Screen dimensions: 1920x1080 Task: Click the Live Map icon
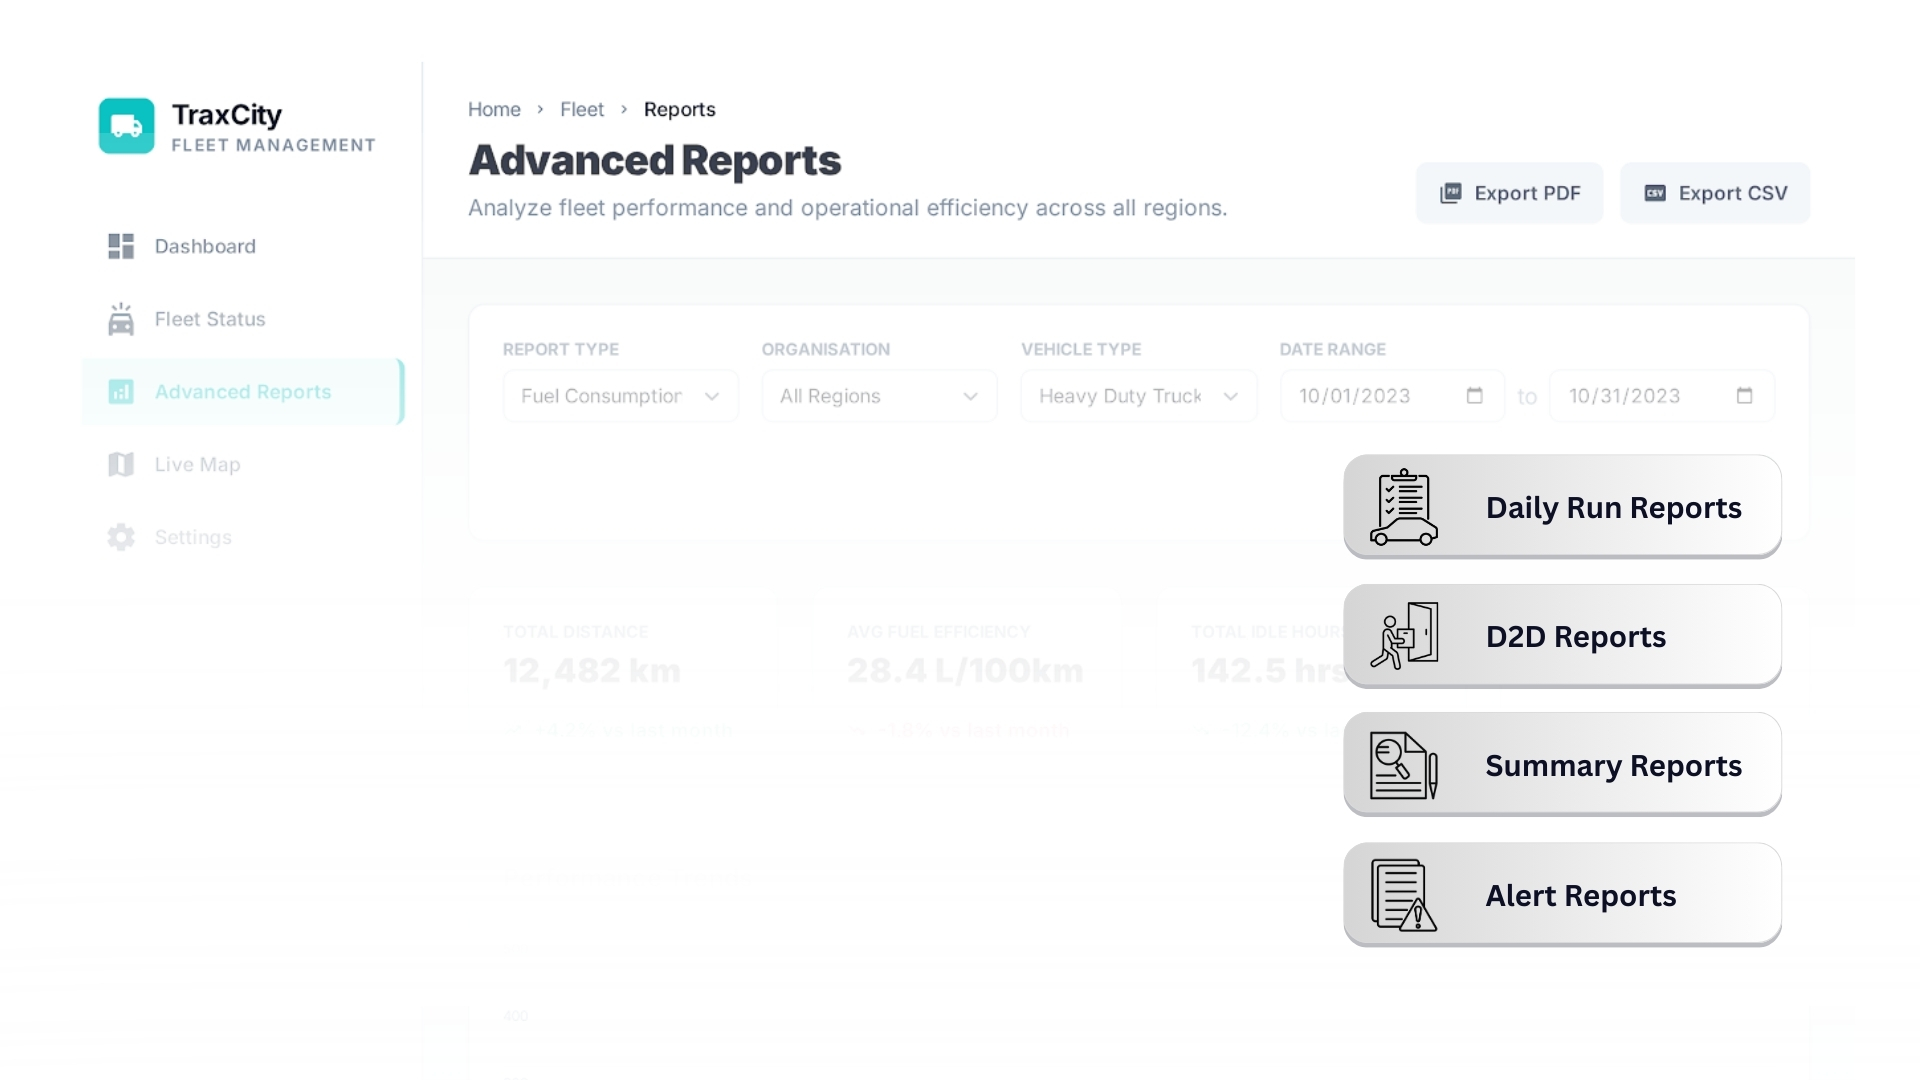click(121, 464)
